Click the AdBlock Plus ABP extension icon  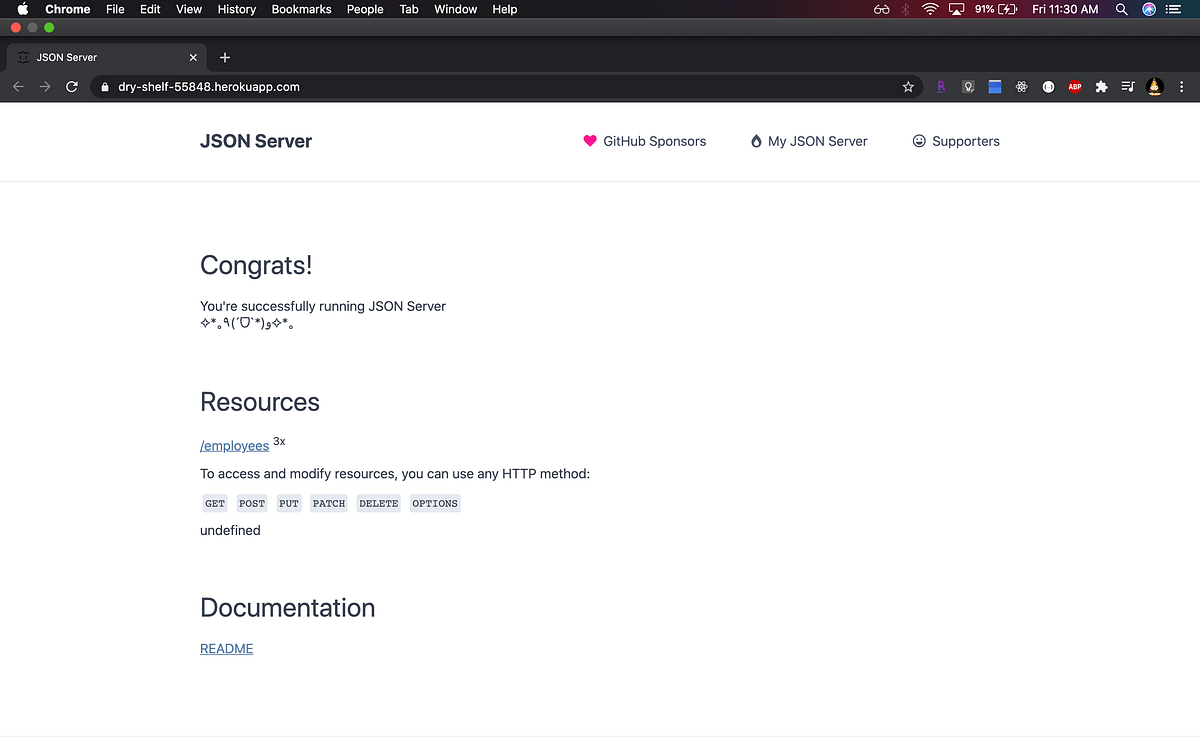pyautogui.click(x=1075, y=87)
